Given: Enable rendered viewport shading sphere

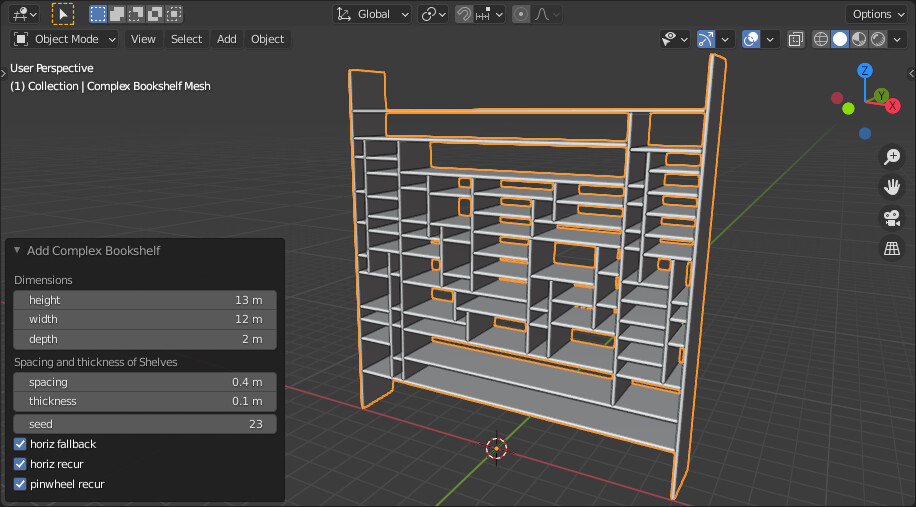Looking at the screenshot, I should (877, 39).
